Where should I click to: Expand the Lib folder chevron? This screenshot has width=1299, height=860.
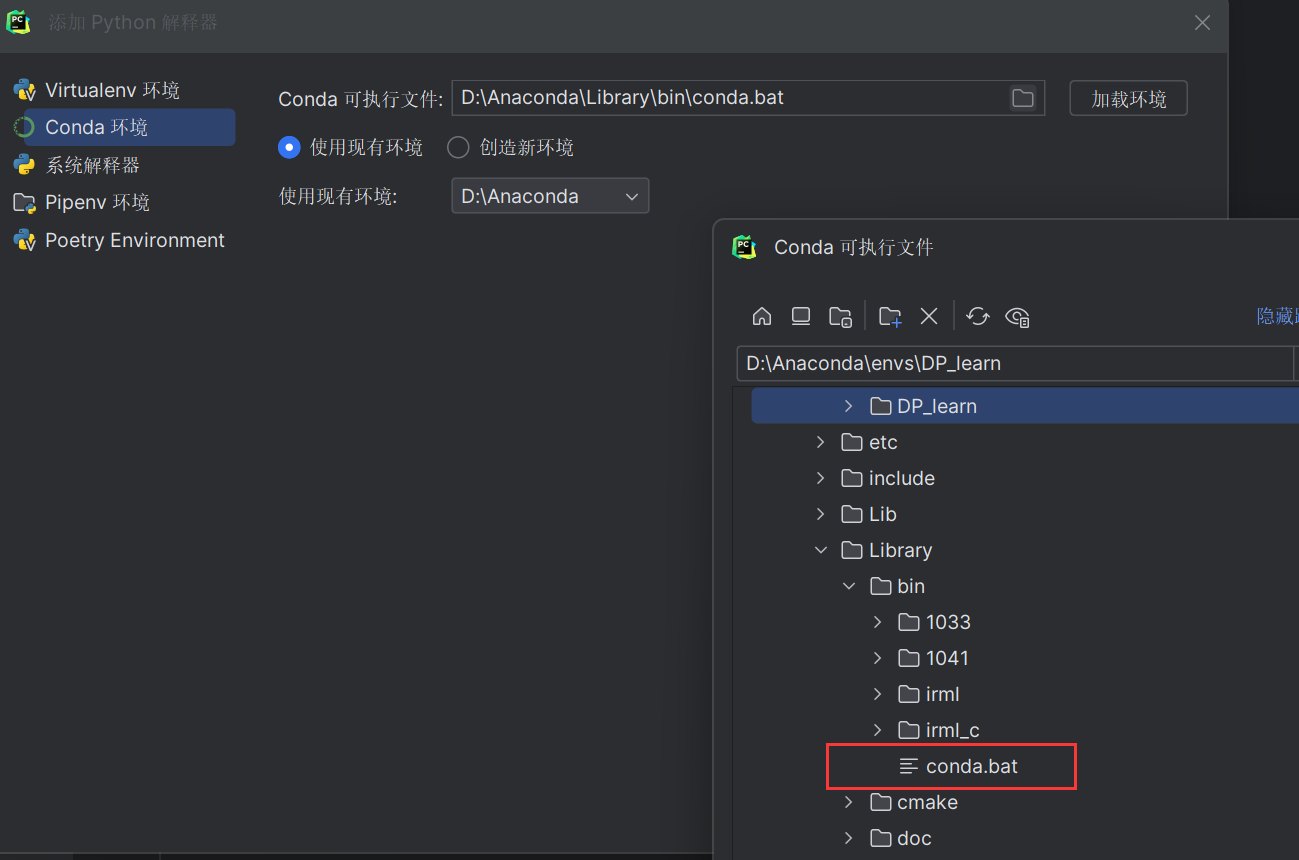point(821,514)
